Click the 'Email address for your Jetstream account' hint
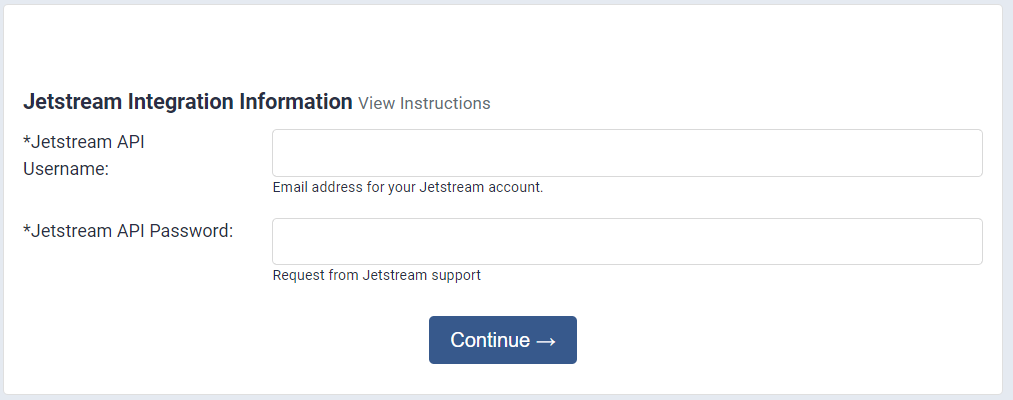1013x400 pixels. click(408, 188)
